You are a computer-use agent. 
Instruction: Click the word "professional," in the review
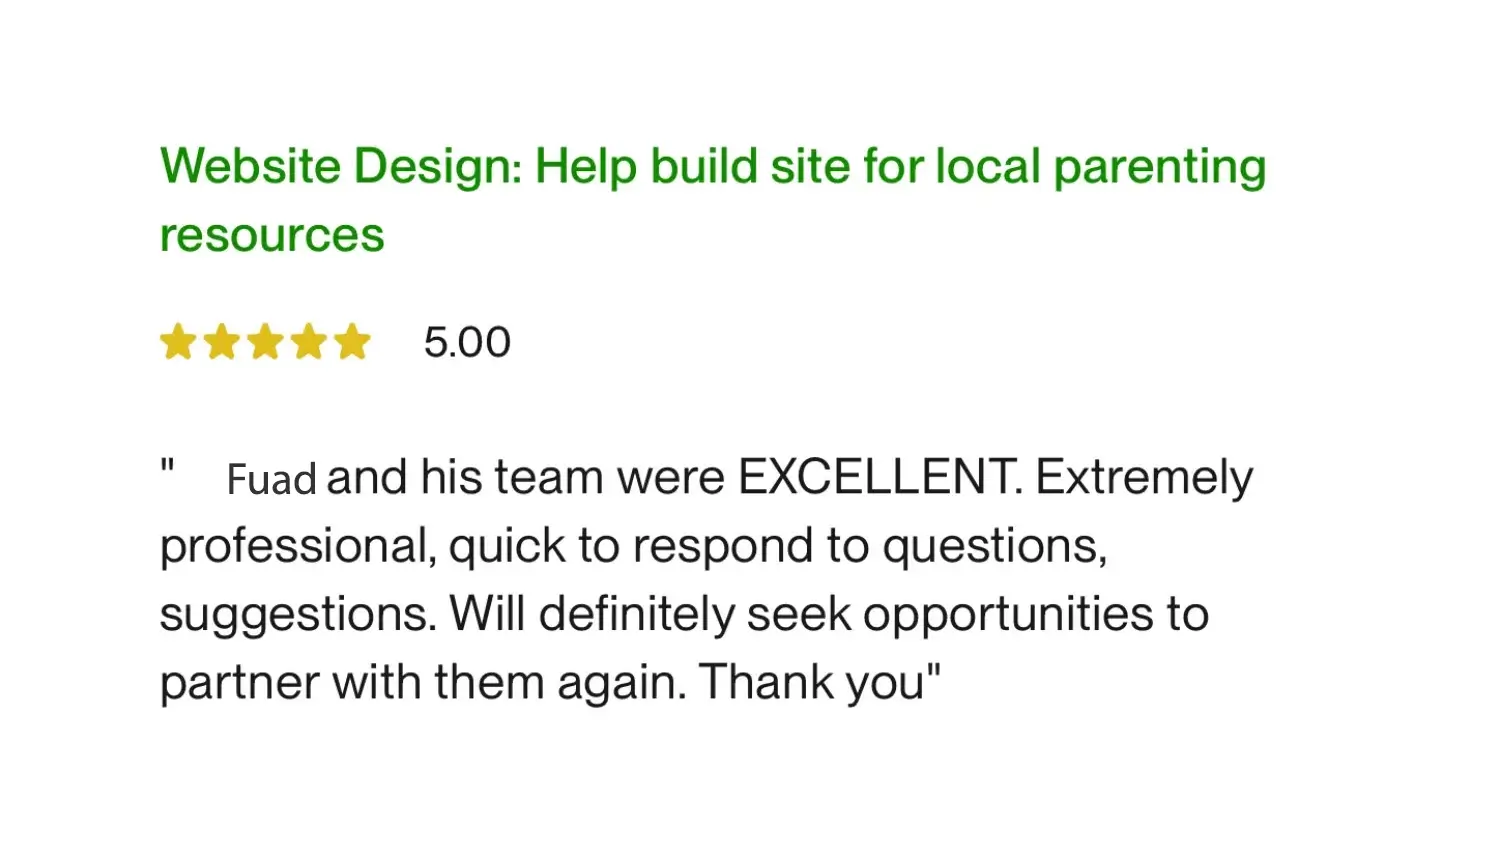pos(298,546)
